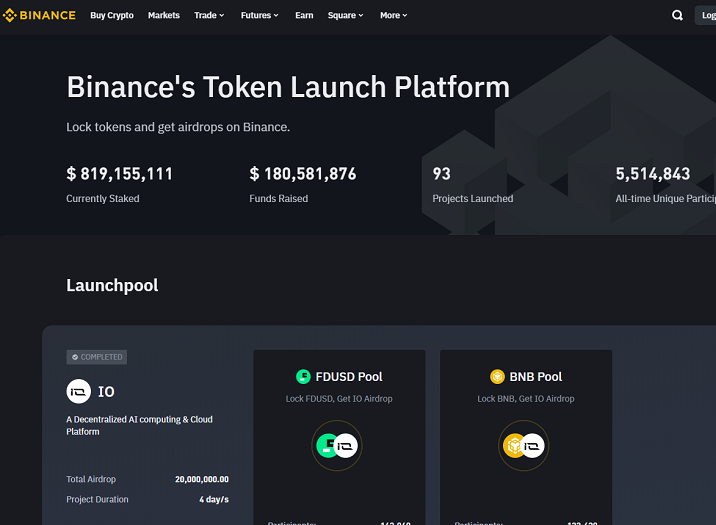
Task: Expand the Futures dropdown menu
Action: click(x=259, y=15)
